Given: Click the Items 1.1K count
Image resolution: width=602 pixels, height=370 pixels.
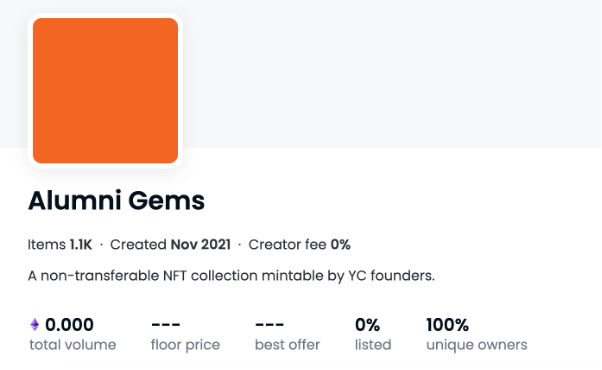Looking at the screenshot, I should pos(60,244).
